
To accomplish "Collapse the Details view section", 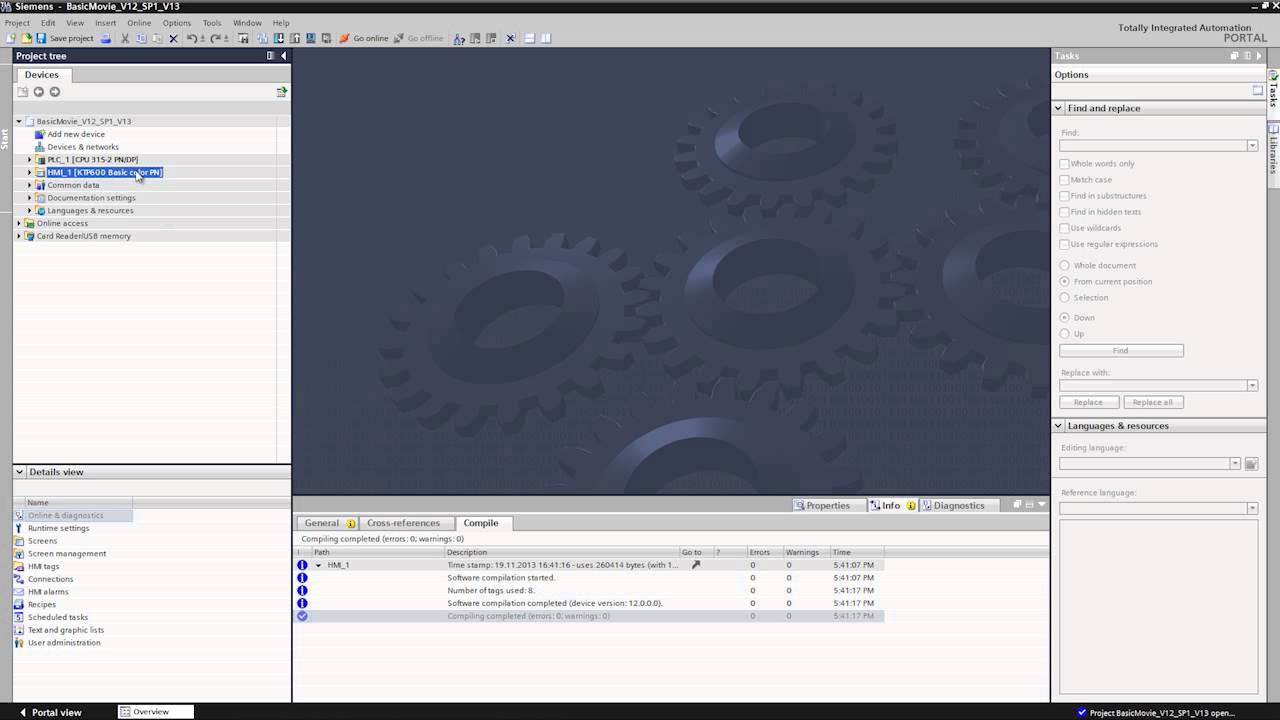I will [19, 472].
